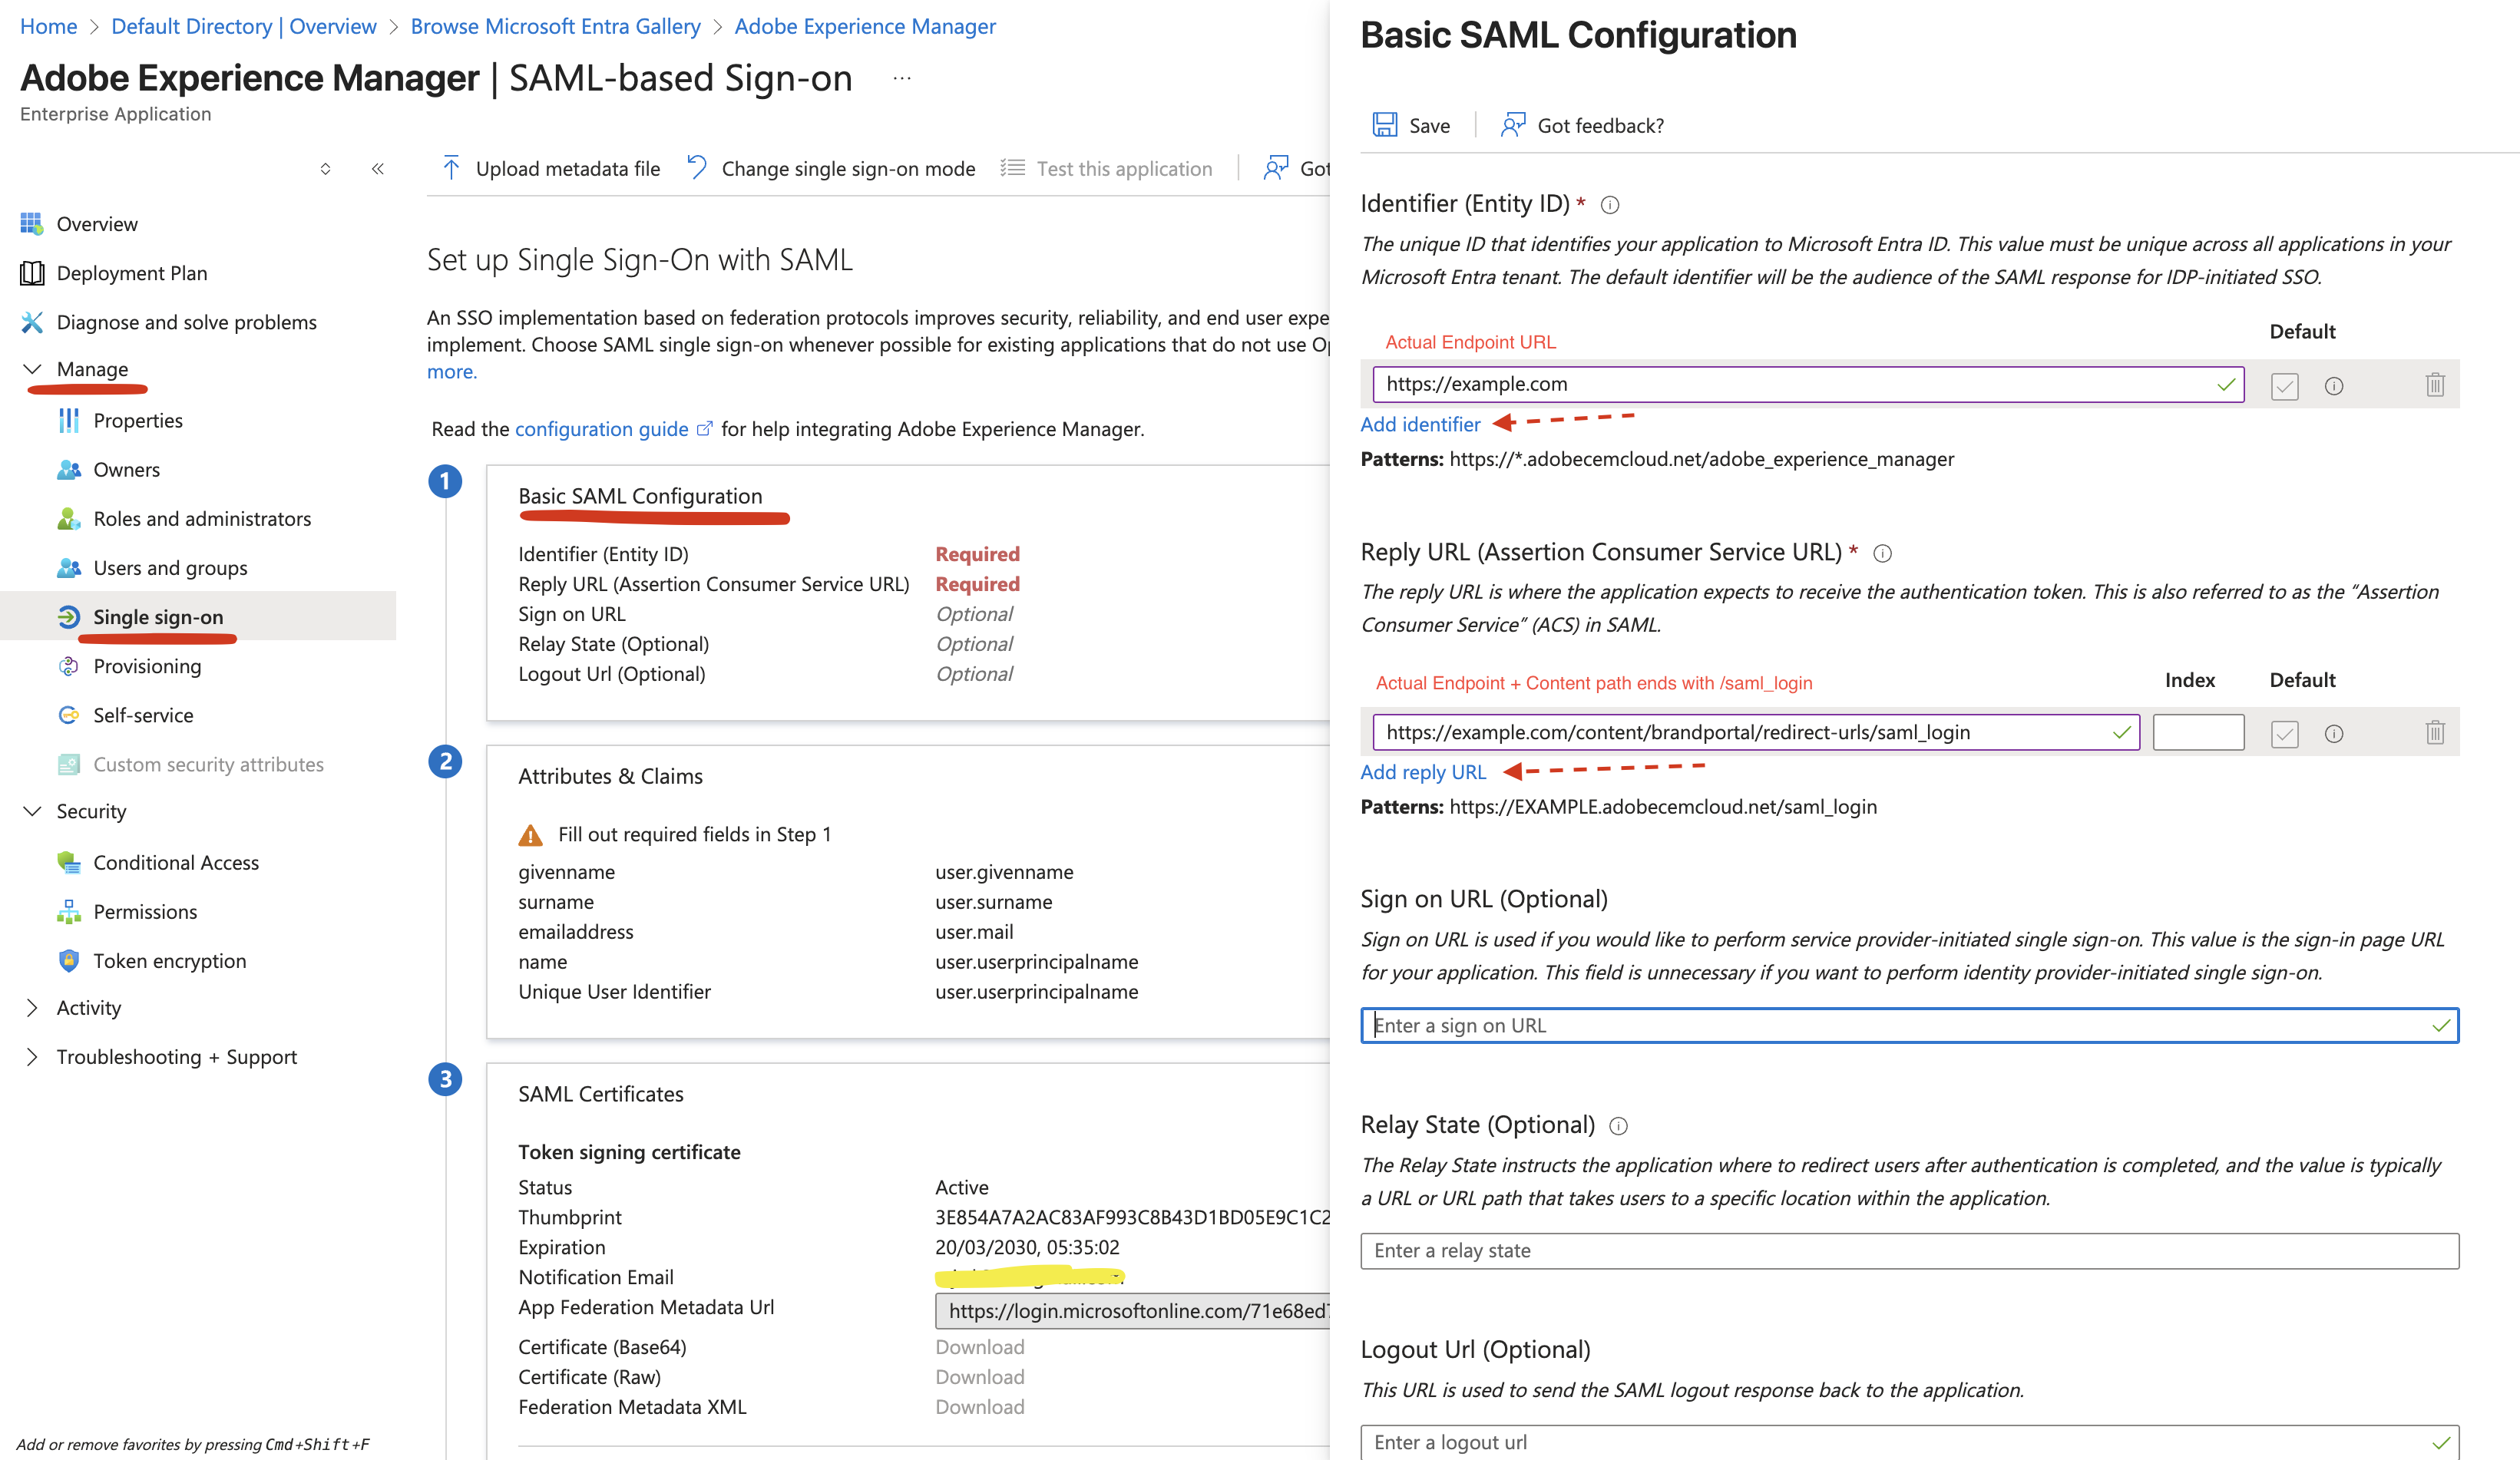Click the Default Directory | Overview breadcrumb
The image size is (2520, 1460).
pyautogui.click(x=244, y=26)
